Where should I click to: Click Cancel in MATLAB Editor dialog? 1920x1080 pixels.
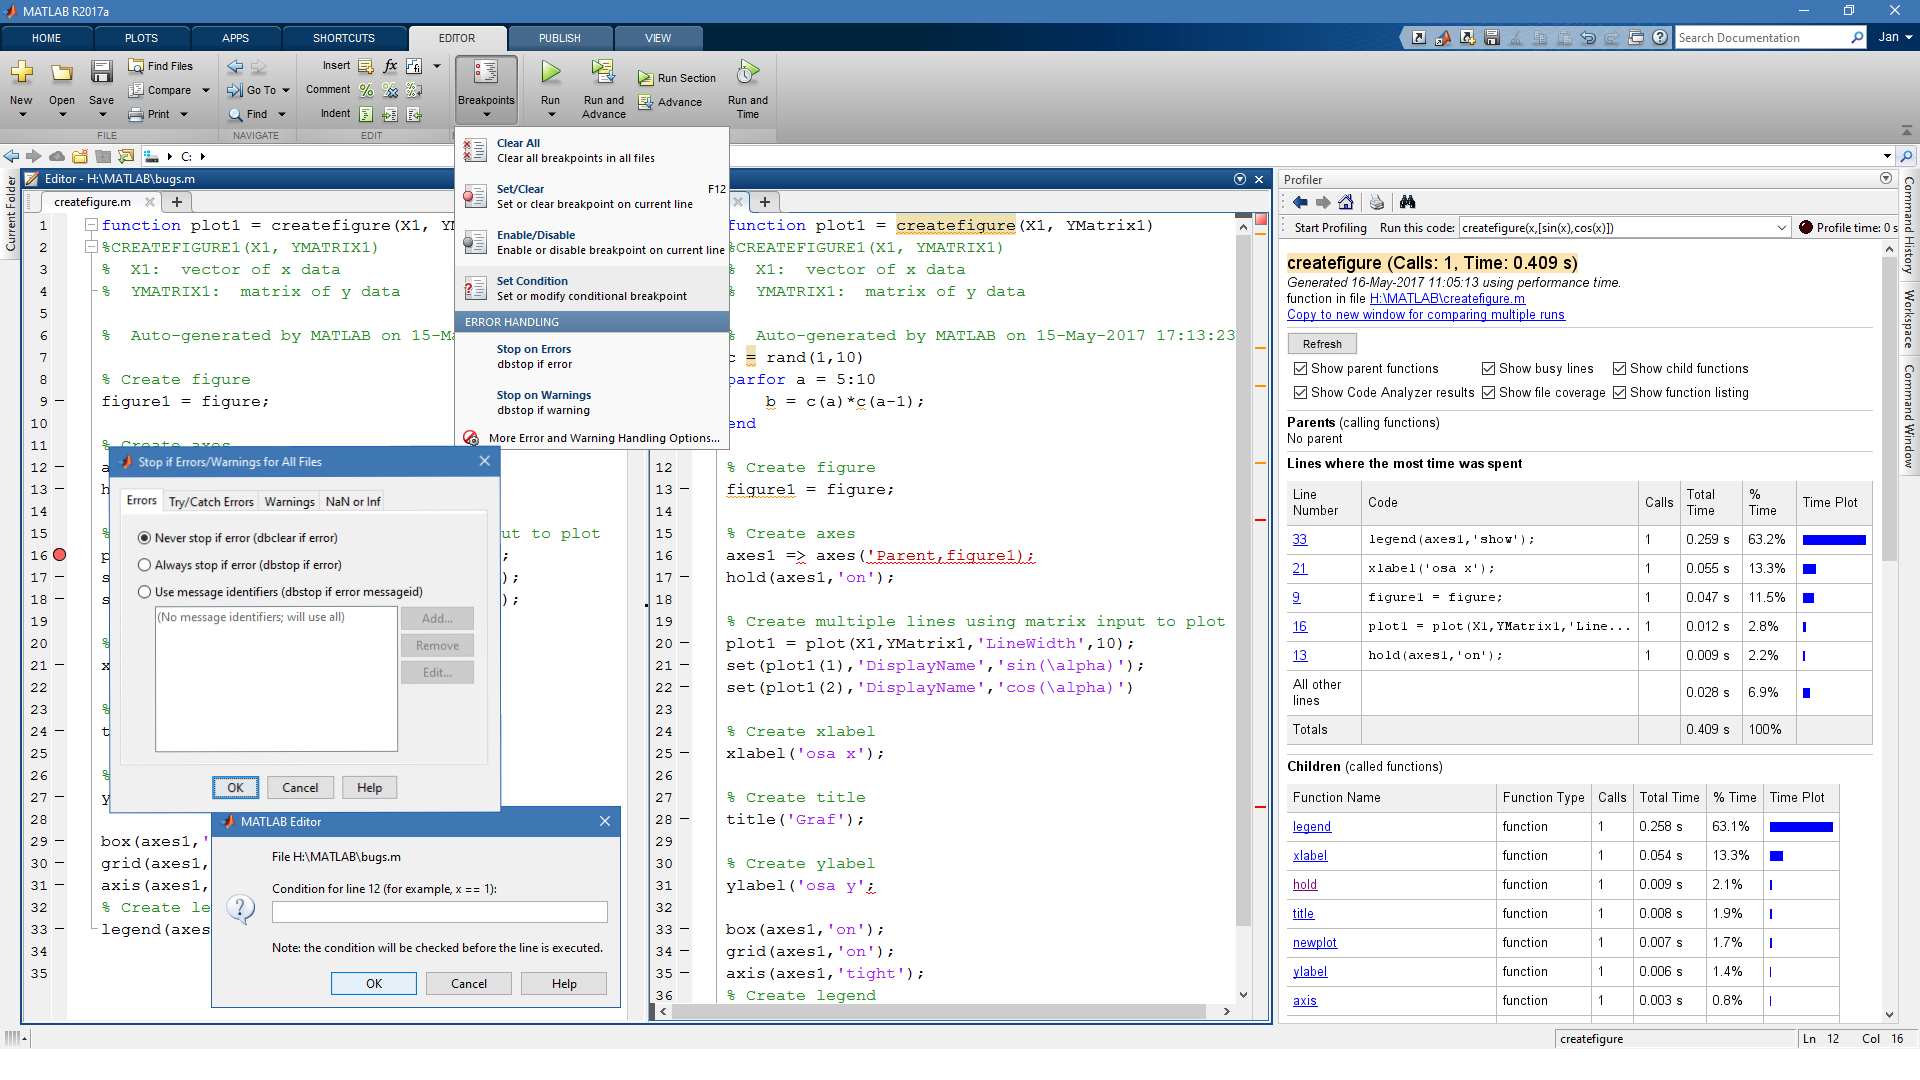tap(468, 984)
